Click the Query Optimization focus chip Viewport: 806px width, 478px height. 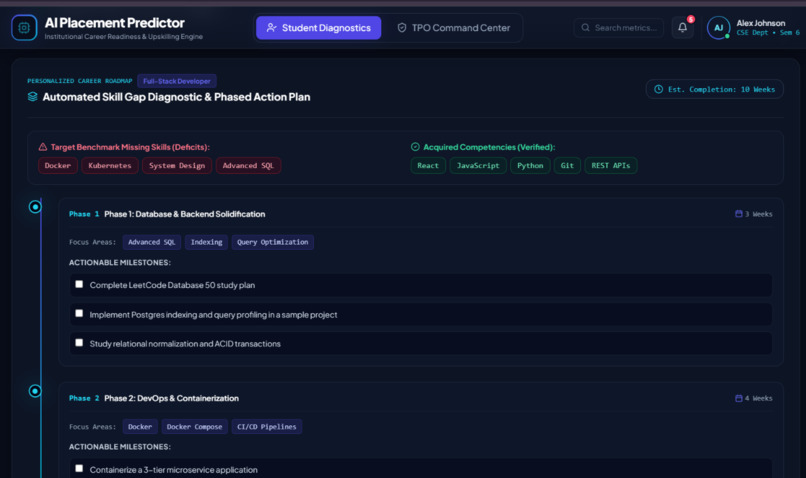coord(272,242)
